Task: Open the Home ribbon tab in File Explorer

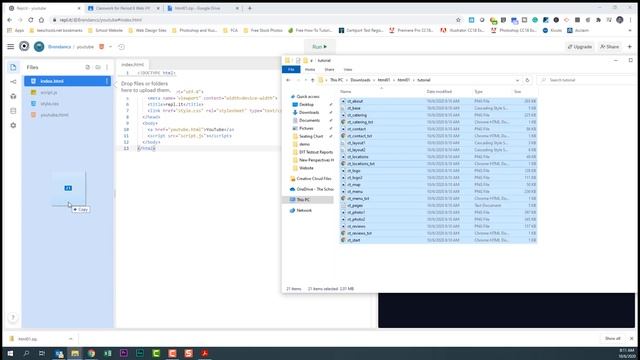Action: click(310, 70)
